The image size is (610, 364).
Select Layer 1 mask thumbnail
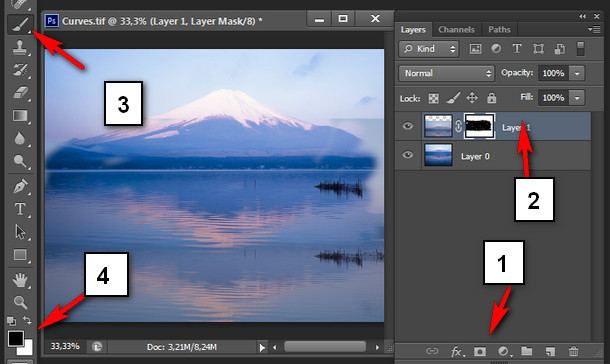click(x=480, y=126)
